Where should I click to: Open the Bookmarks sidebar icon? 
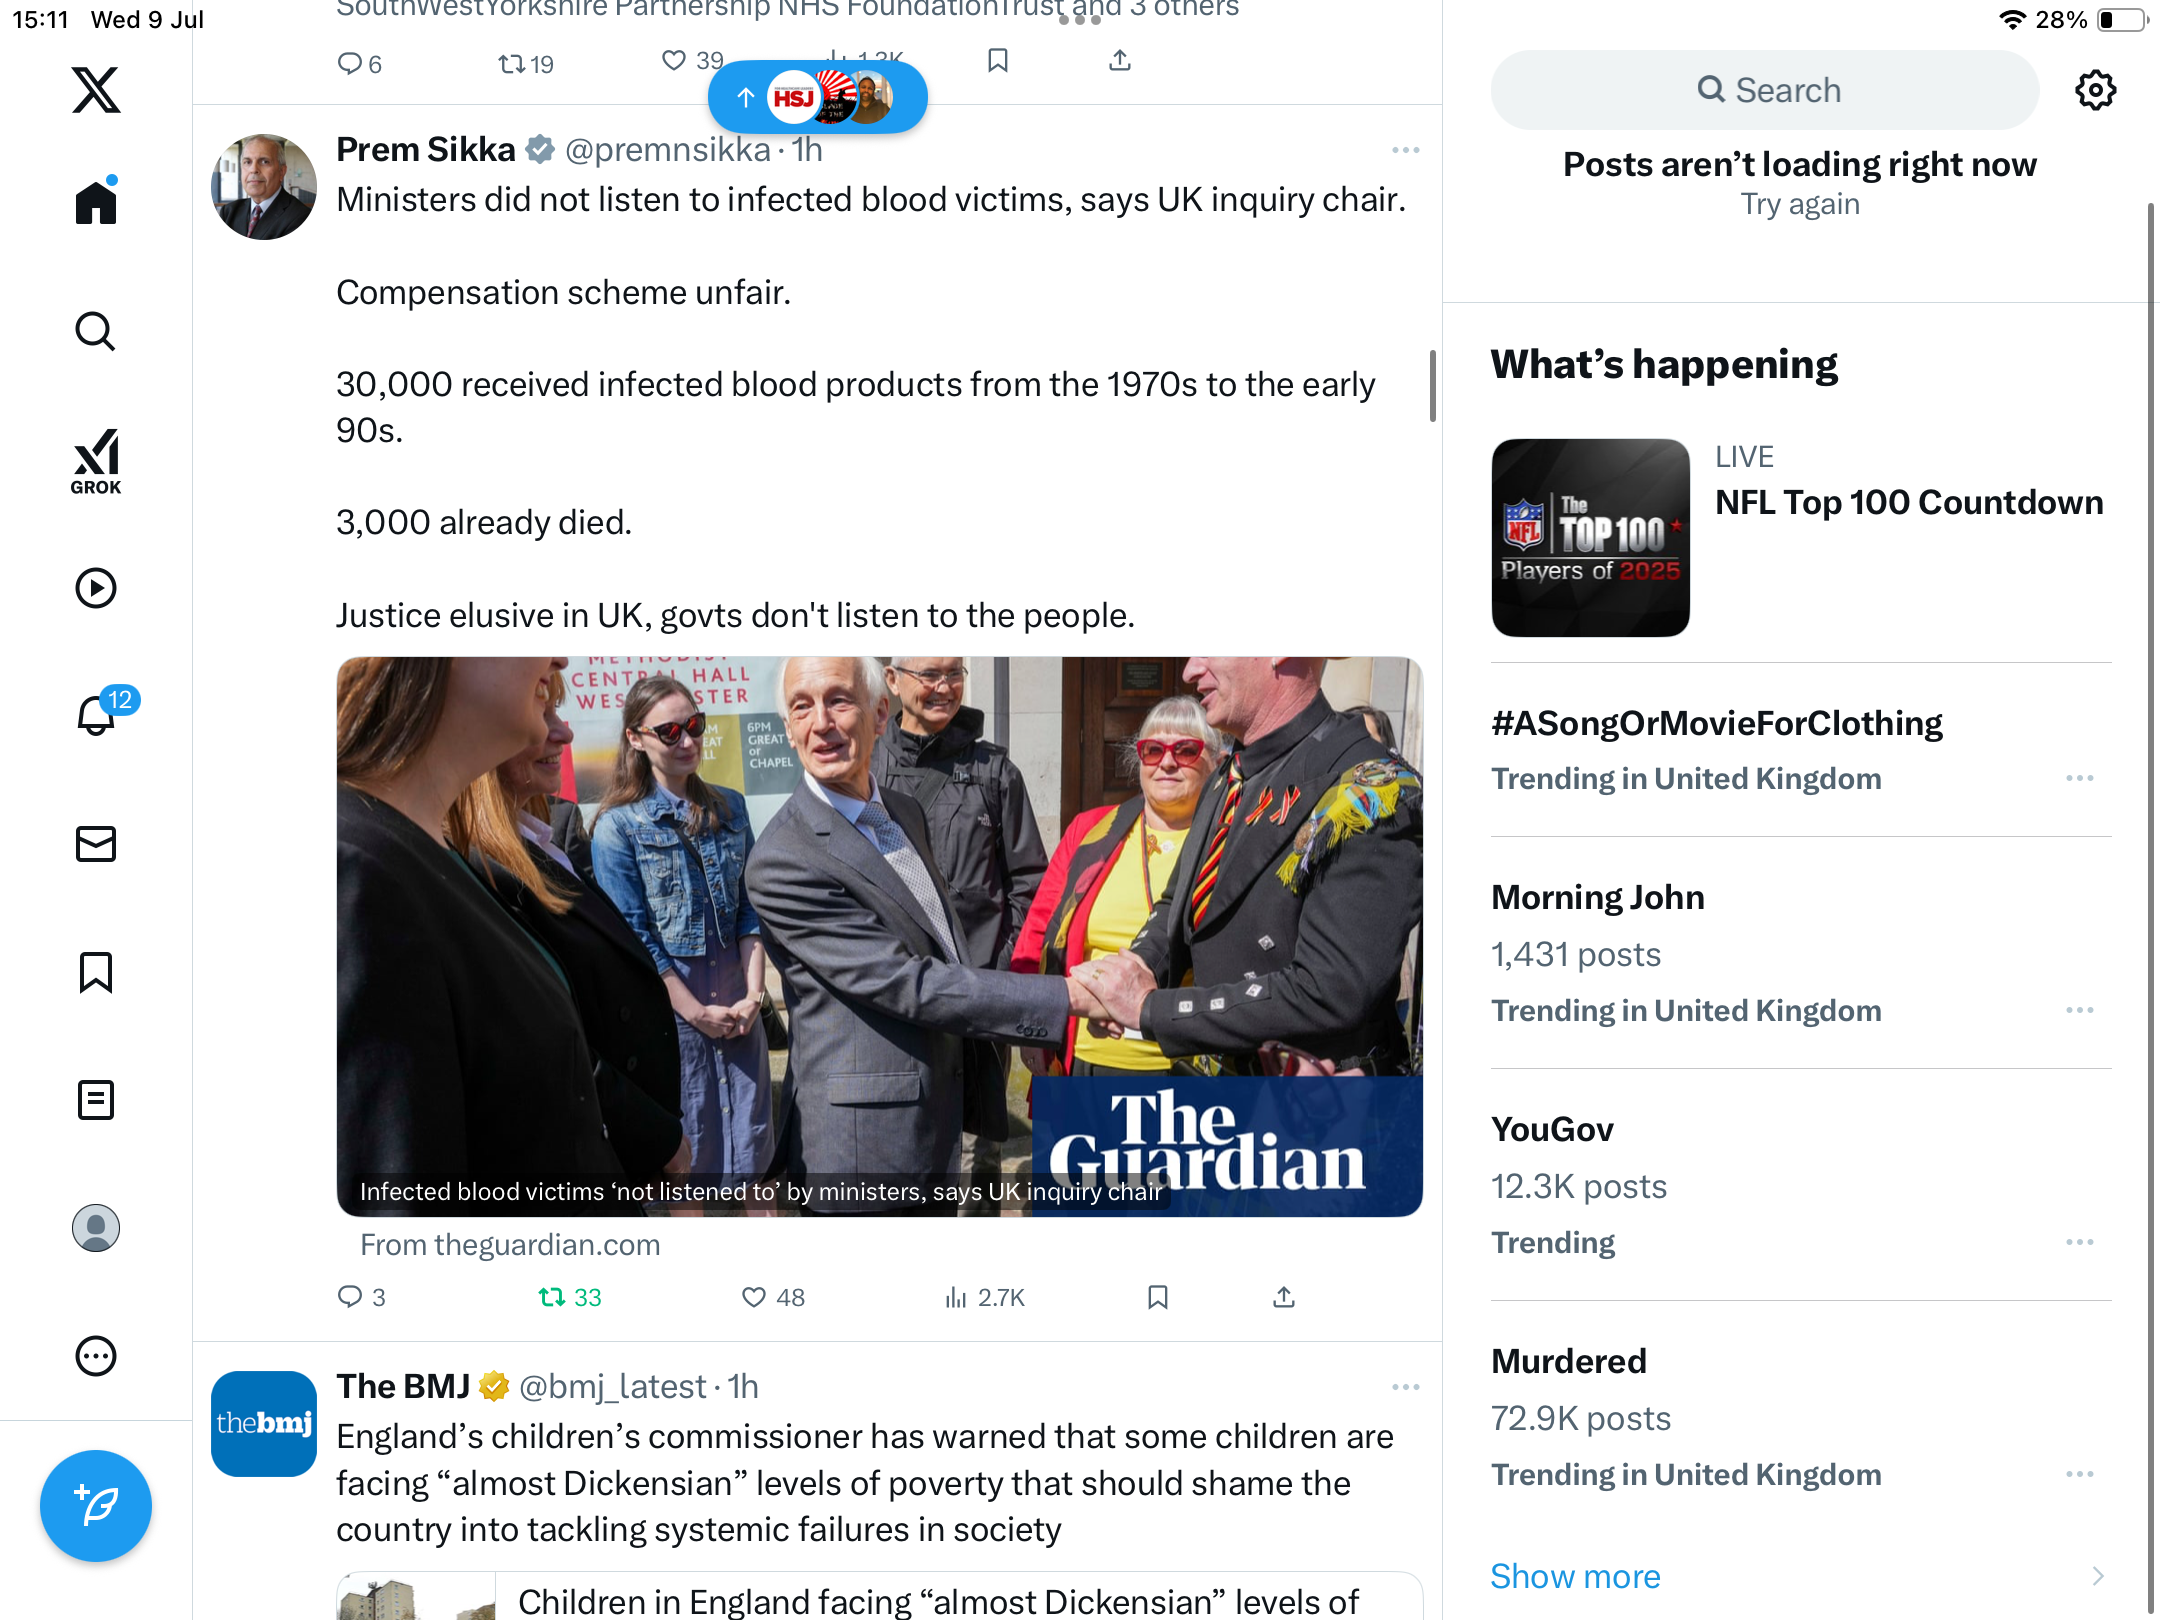pos(96,972)
